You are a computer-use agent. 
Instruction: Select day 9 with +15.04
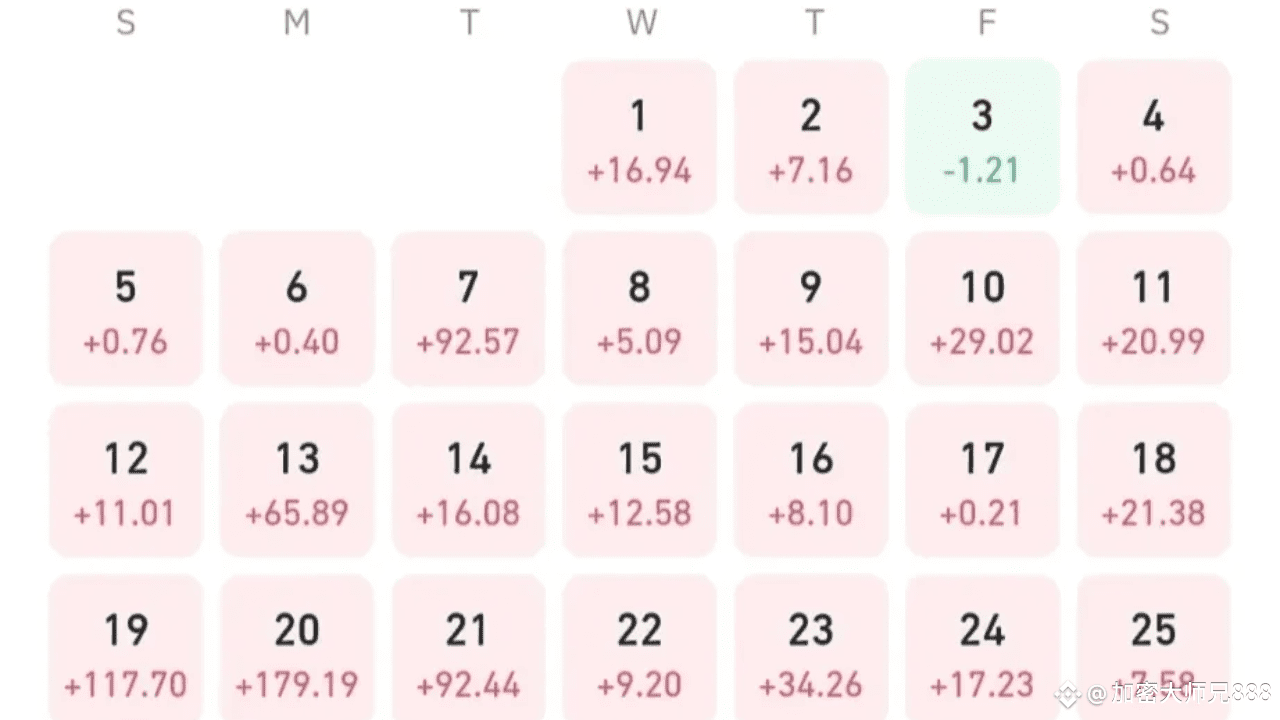(811, 309)
